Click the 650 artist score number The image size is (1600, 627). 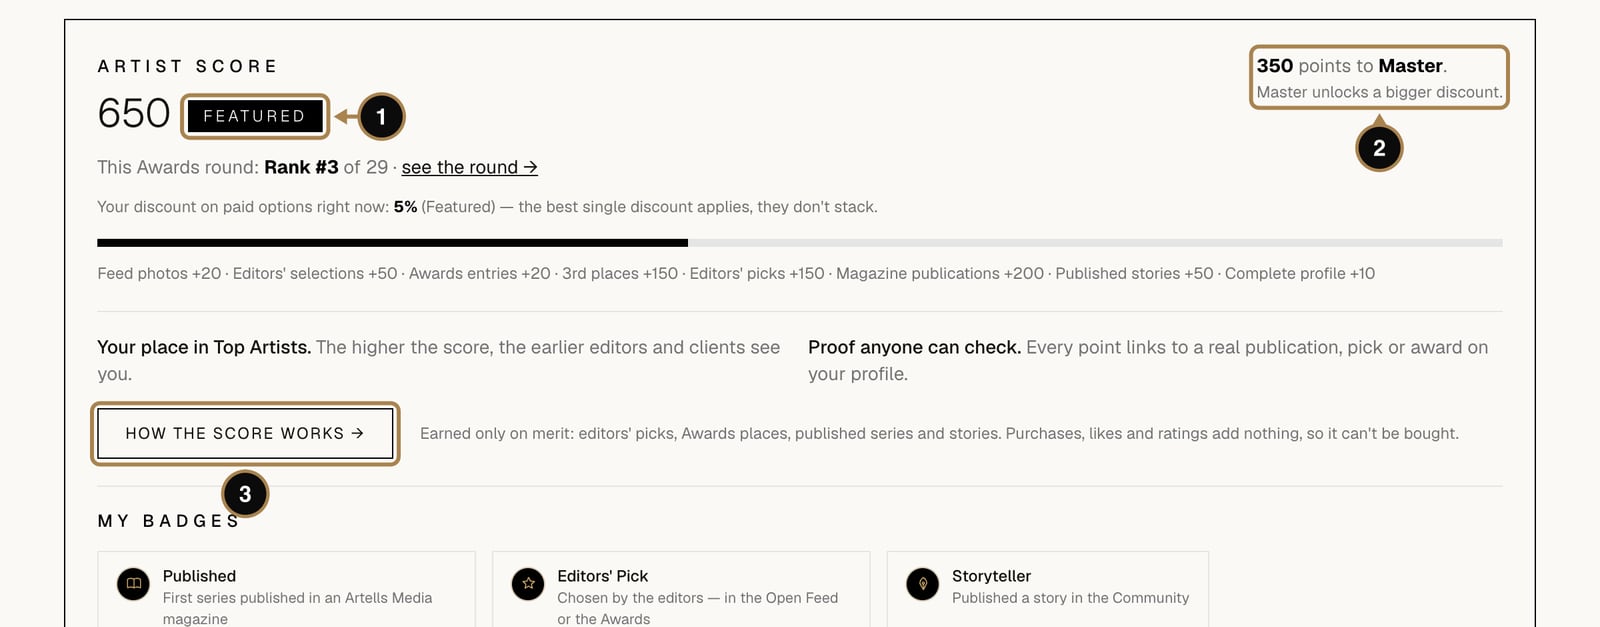(x=134, y=113)
